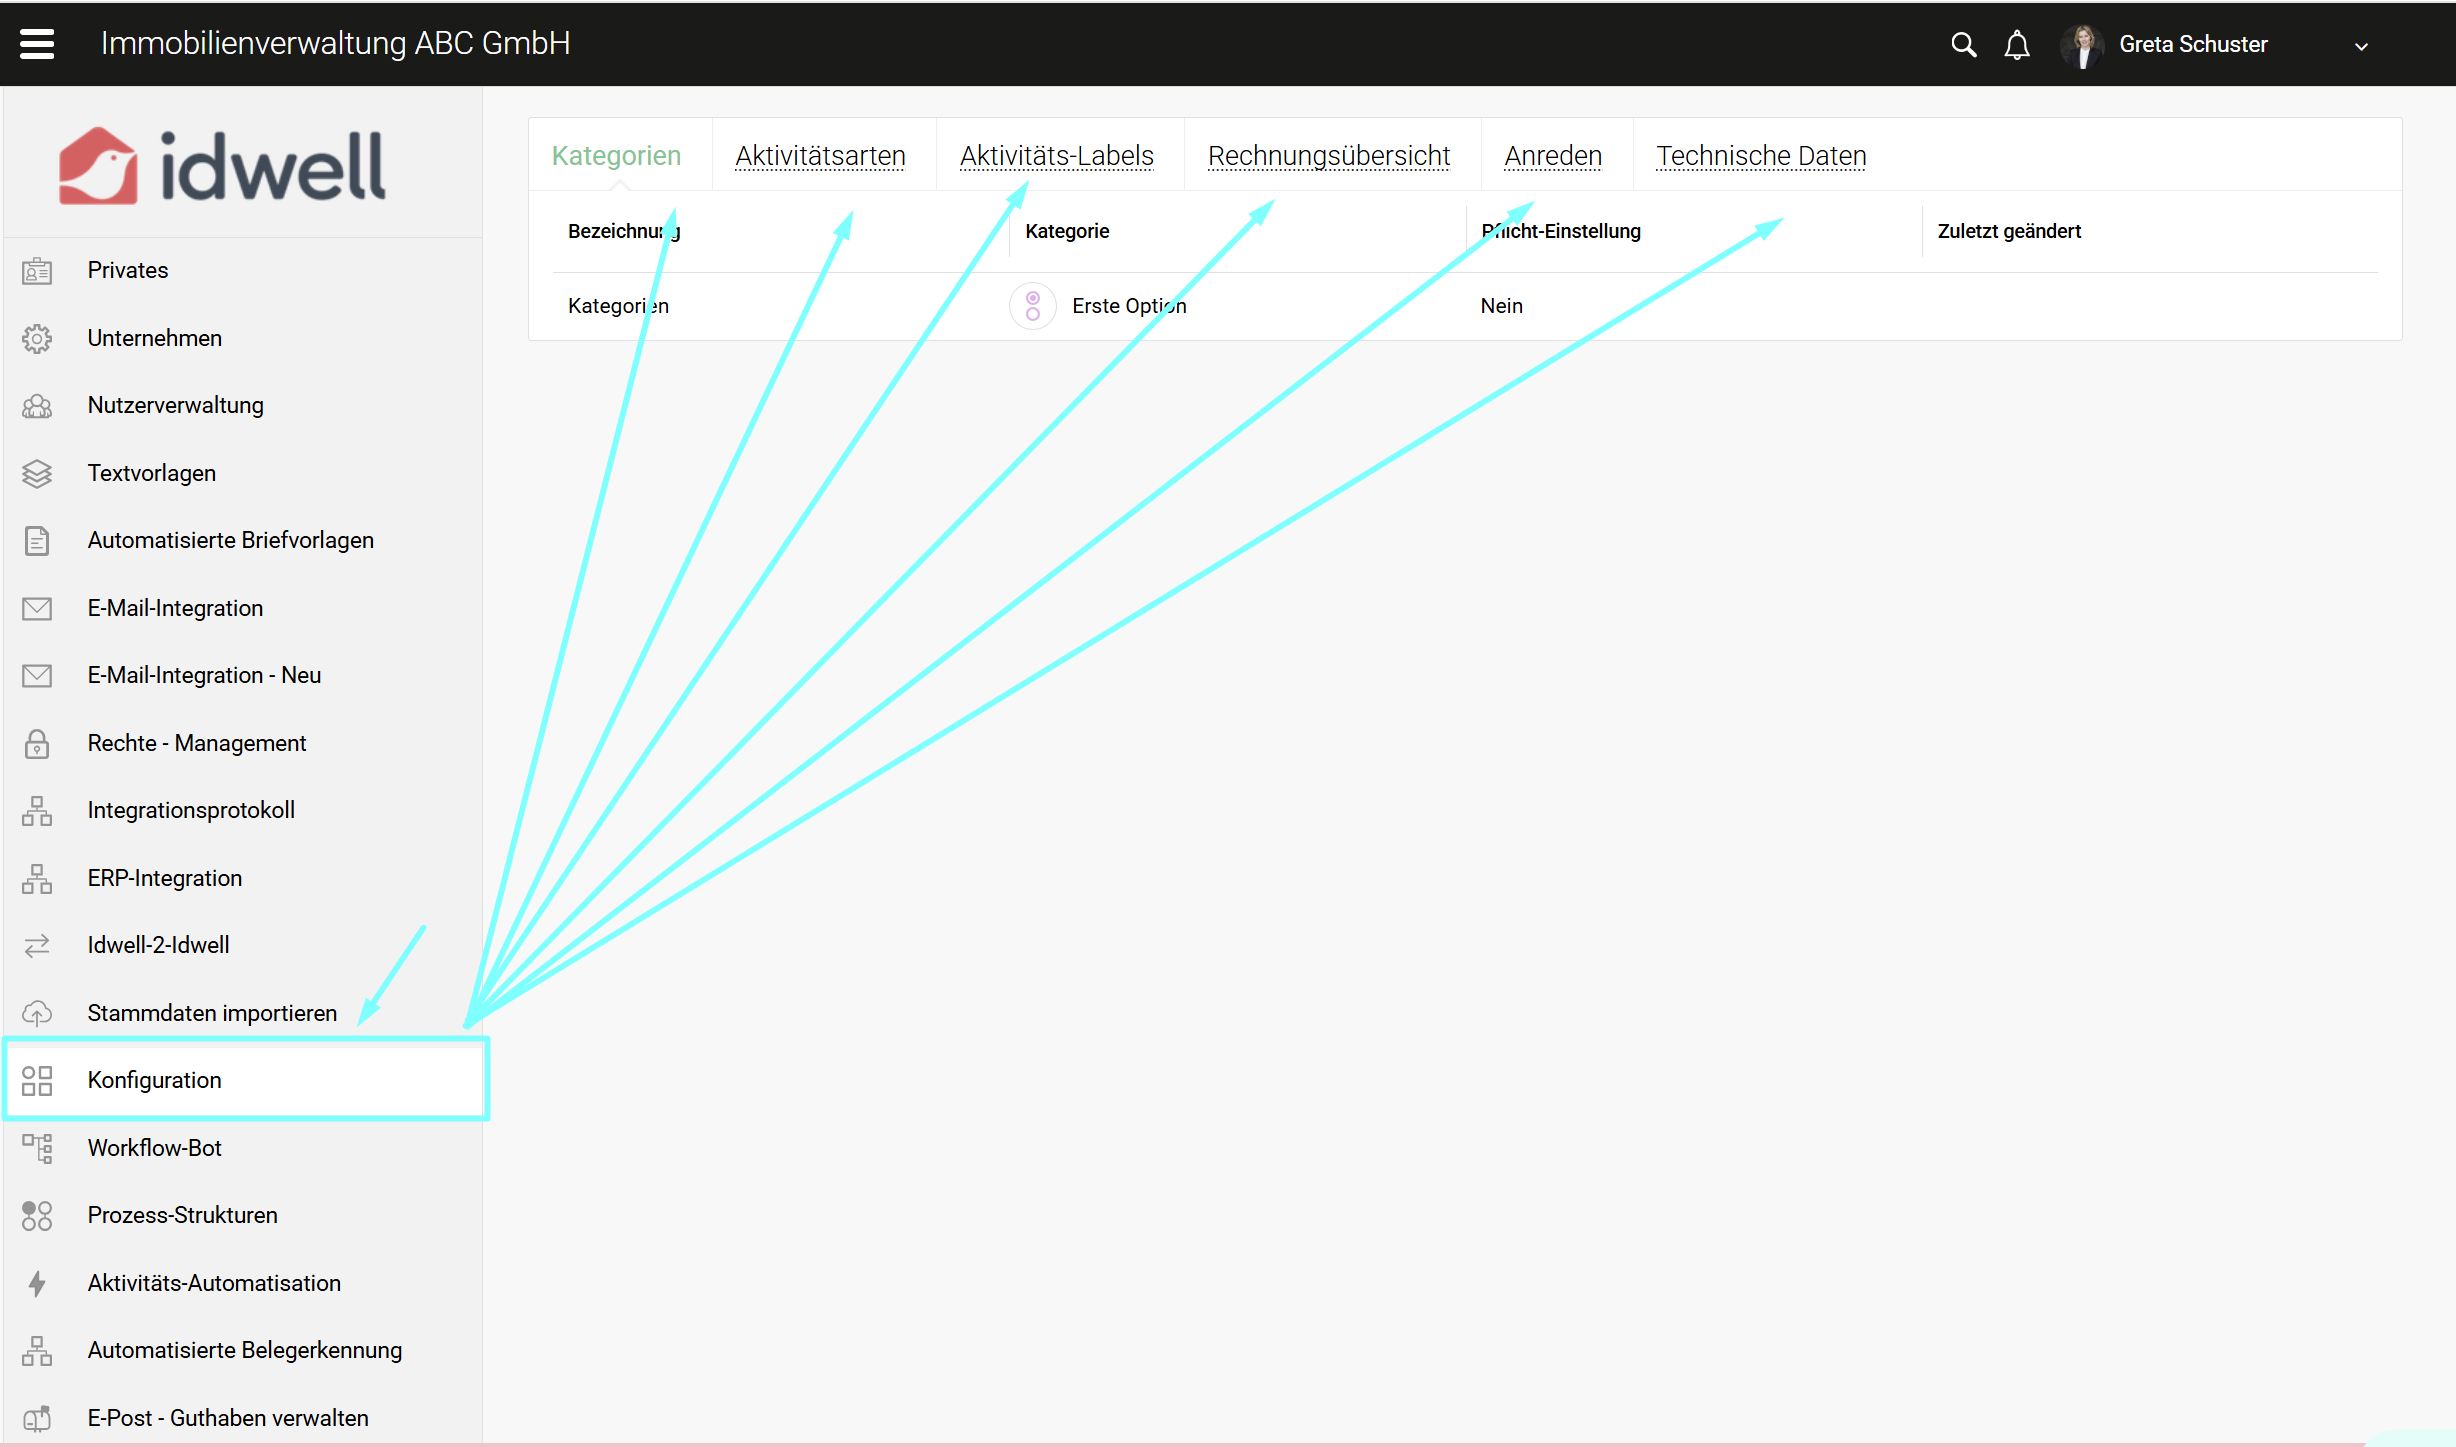2456x1447 pixels.
Task: Click Greta Schuster profile avatar
Action: click(x=2083, y=45)
